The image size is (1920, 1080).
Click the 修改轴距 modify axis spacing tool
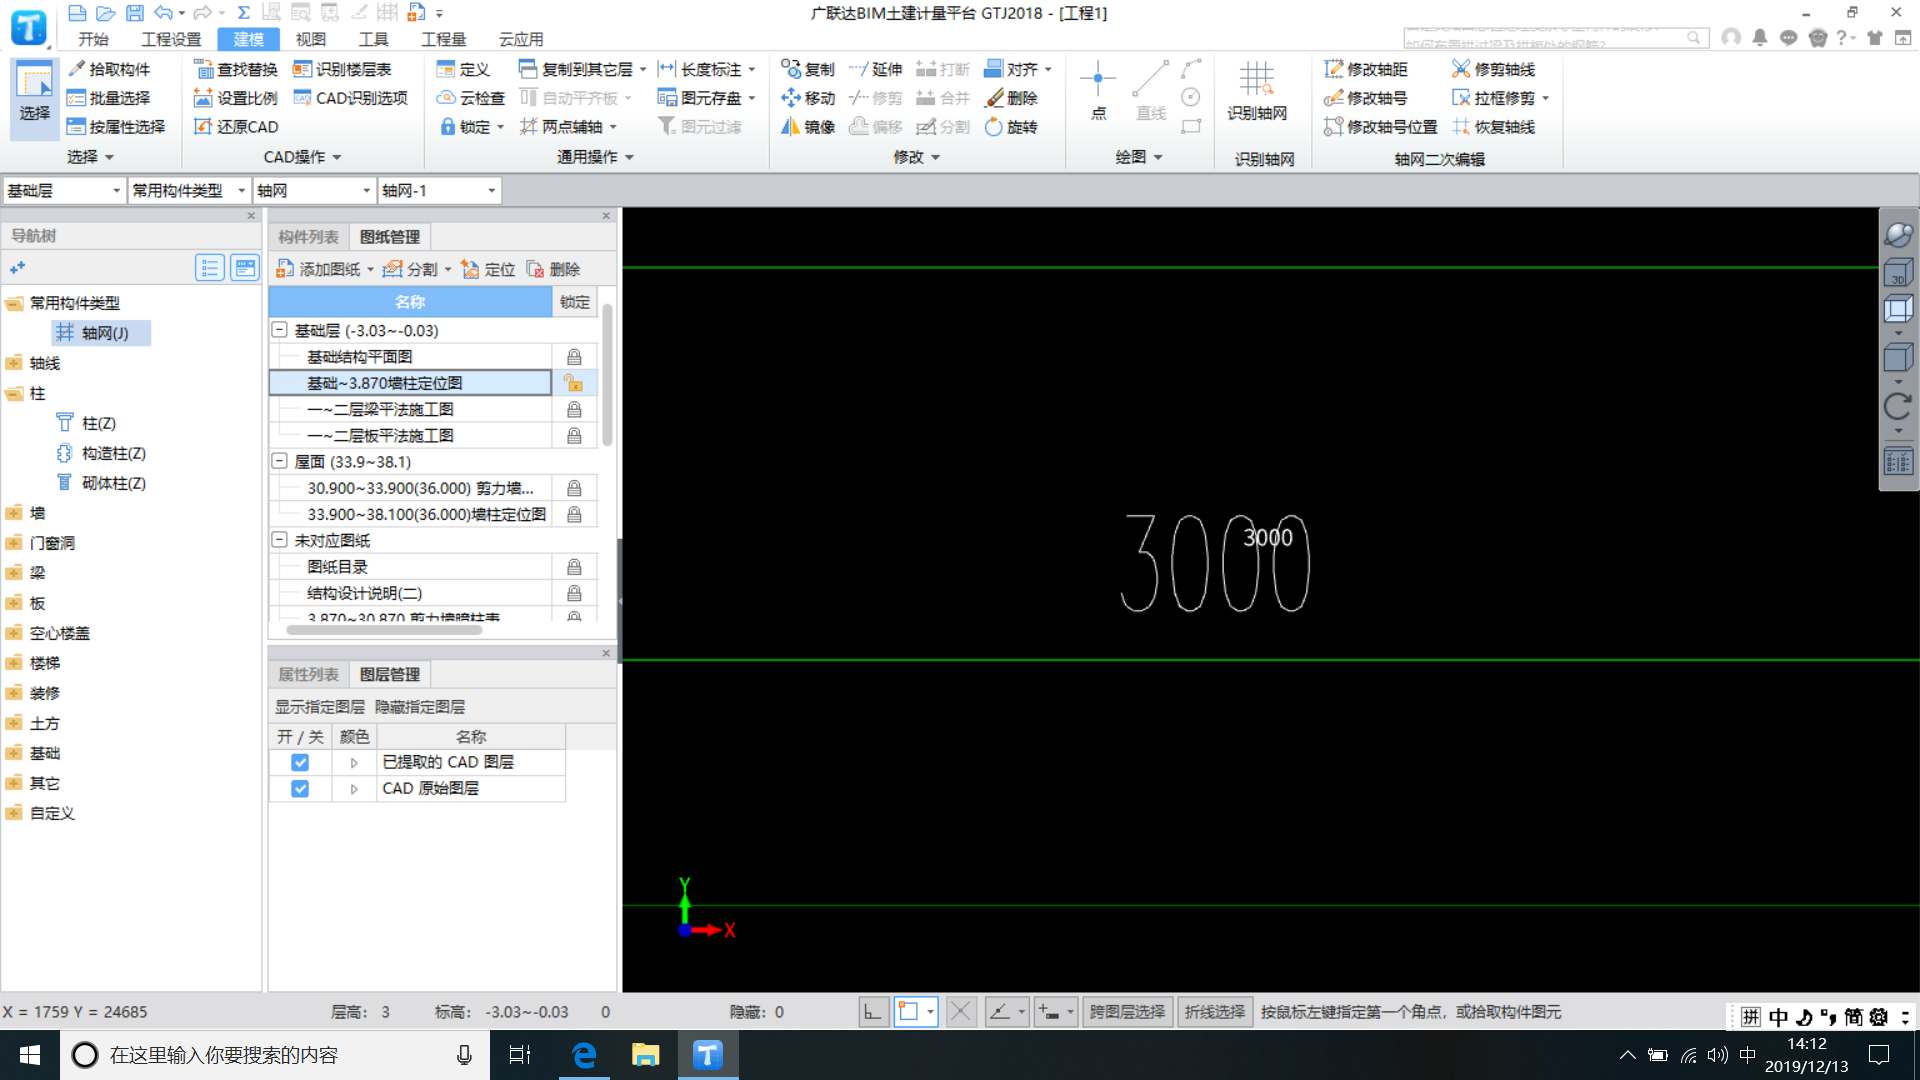[x=1366, y=69]
